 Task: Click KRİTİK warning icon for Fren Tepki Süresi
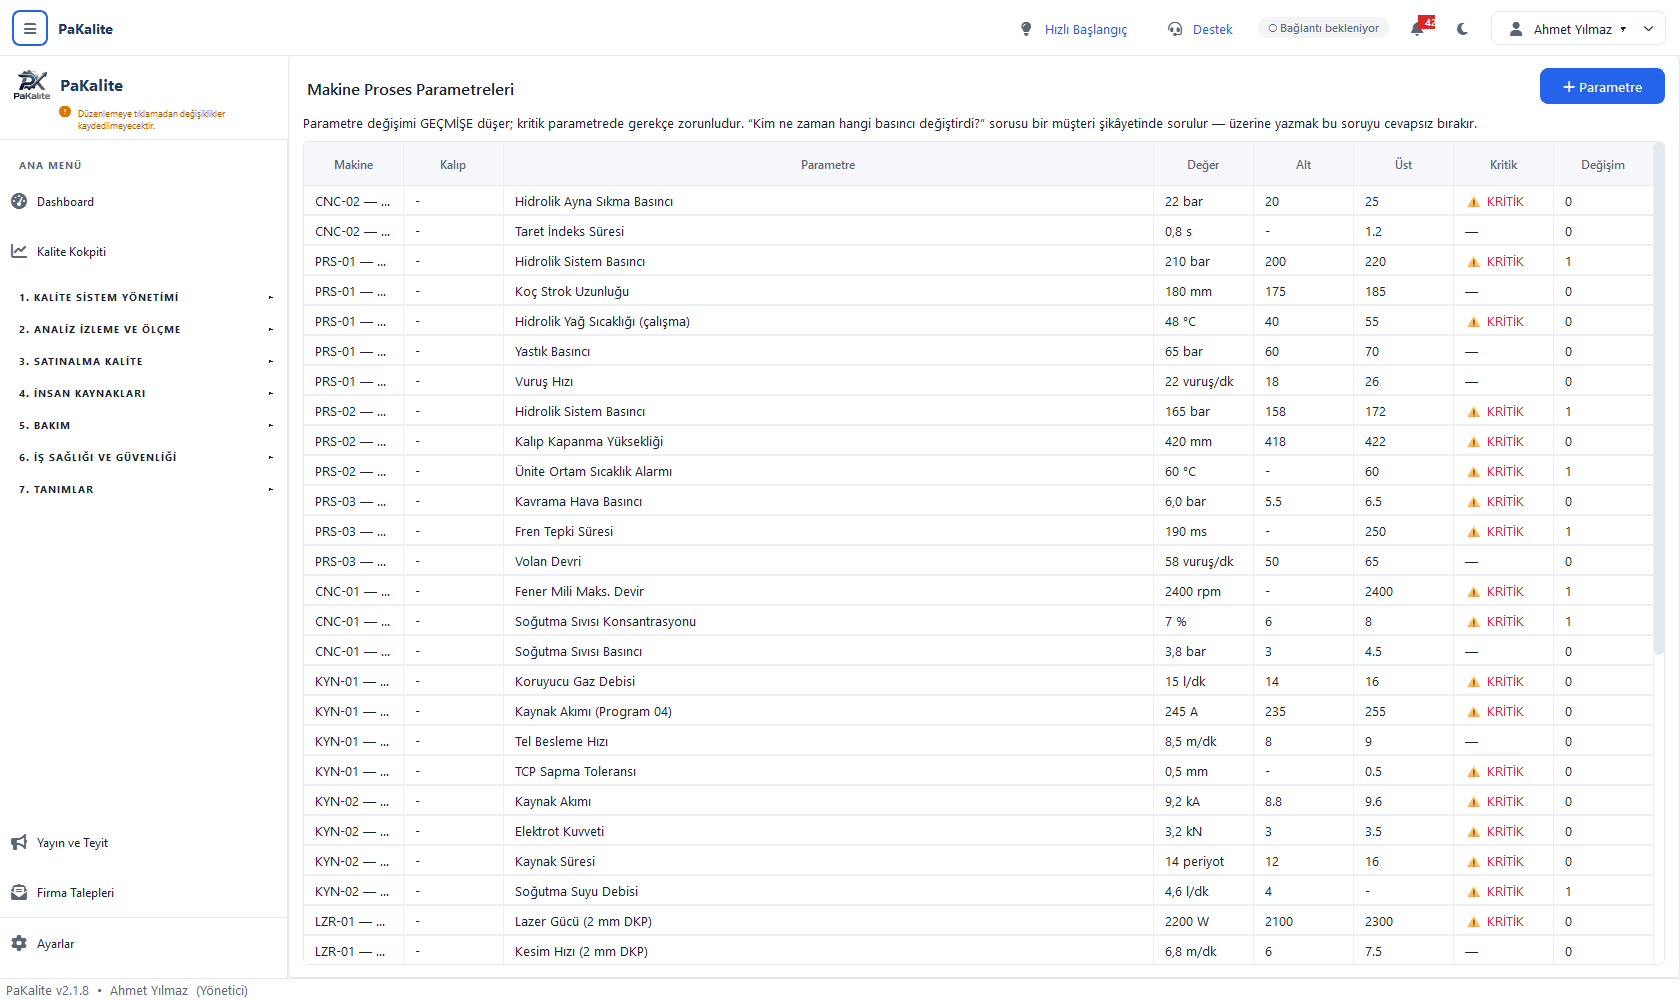click(x=1473, y=532)
